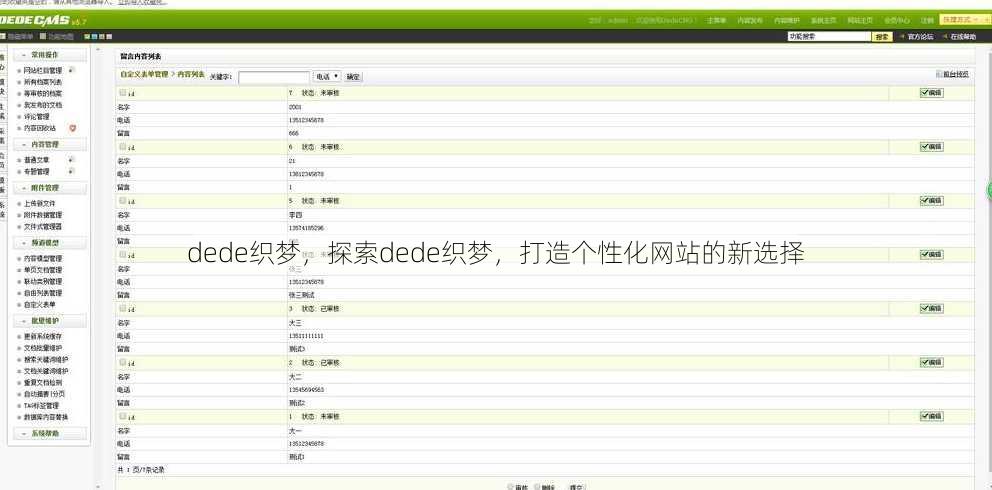Open 会员中心 in the top navigation
This screenshot has height=490, width=992.
[897, 20]
